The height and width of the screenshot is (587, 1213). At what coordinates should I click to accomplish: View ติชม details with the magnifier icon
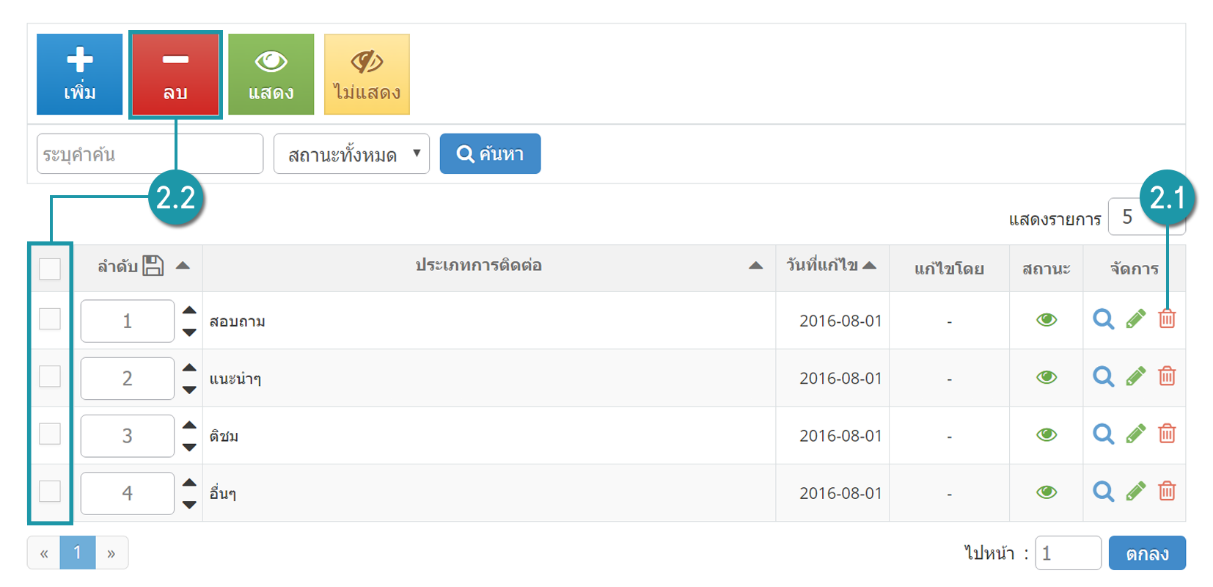tap(1103, 433)
